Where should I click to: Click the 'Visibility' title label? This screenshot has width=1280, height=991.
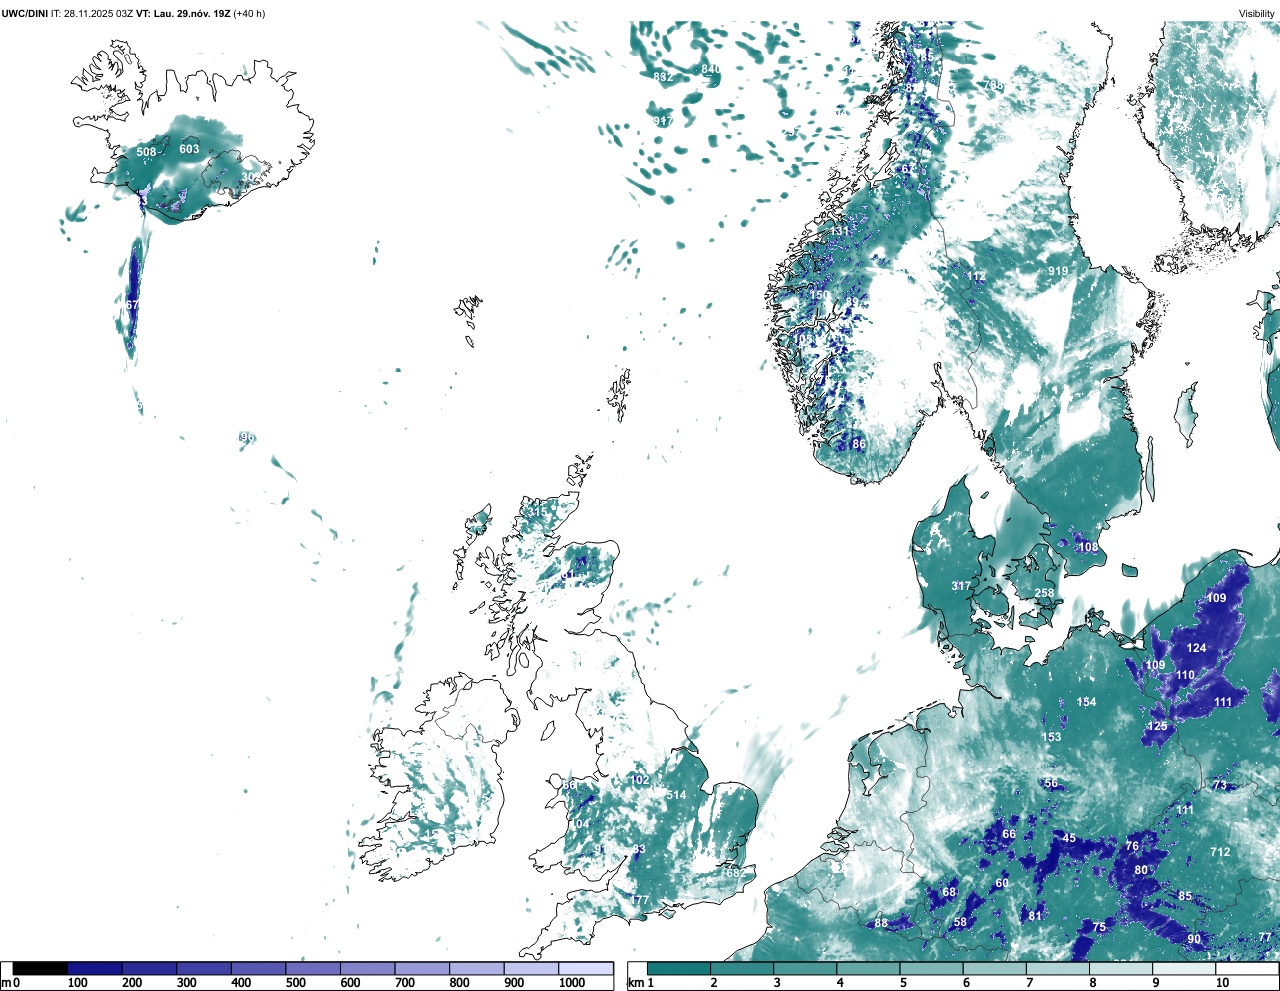(1256, 13)
